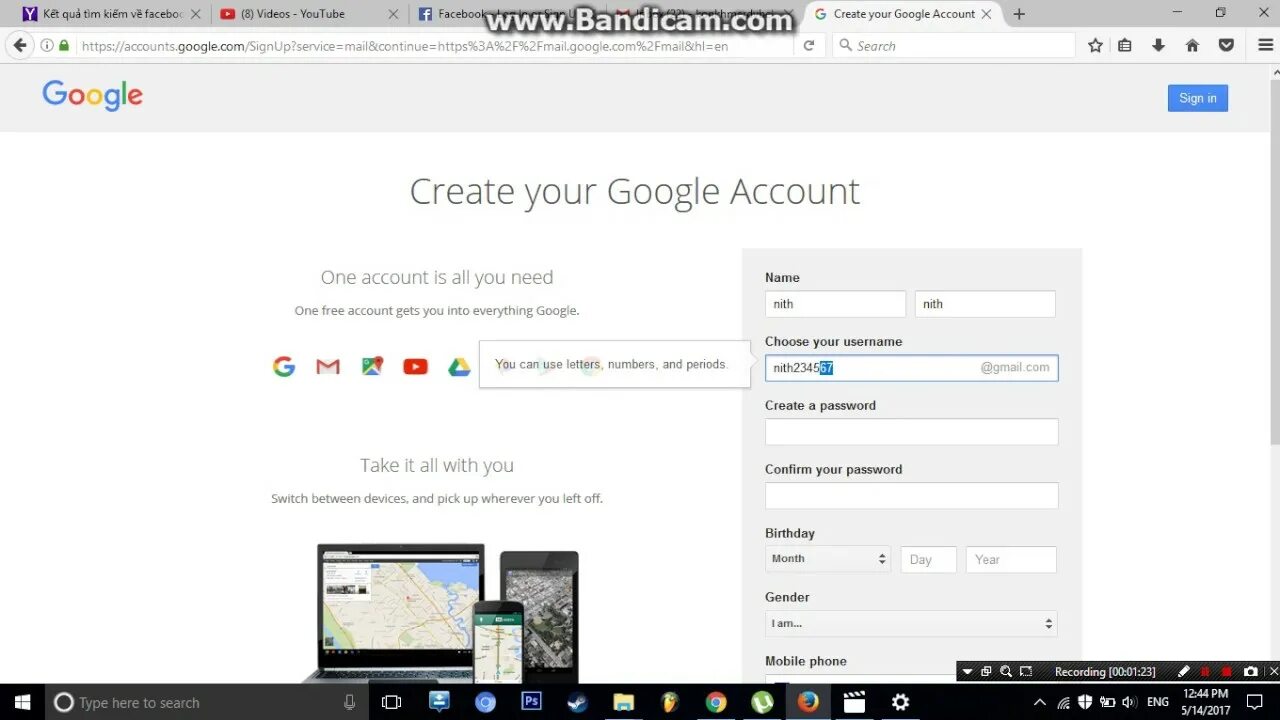Image resolution: width=1280 pixels, height=720 pixels.
Task: Switch to the Facebook login tab
Action: (506, 14)
